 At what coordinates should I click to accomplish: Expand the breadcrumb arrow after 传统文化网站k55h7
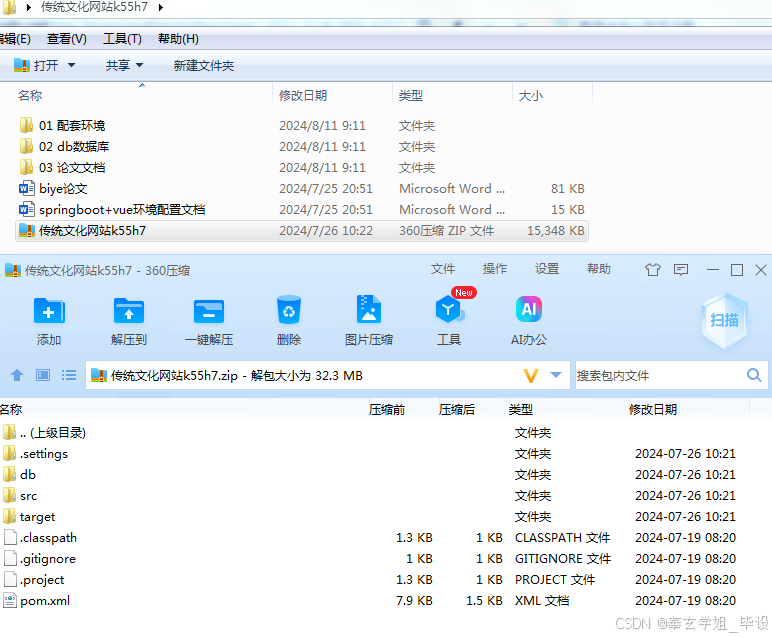[161, 7]
